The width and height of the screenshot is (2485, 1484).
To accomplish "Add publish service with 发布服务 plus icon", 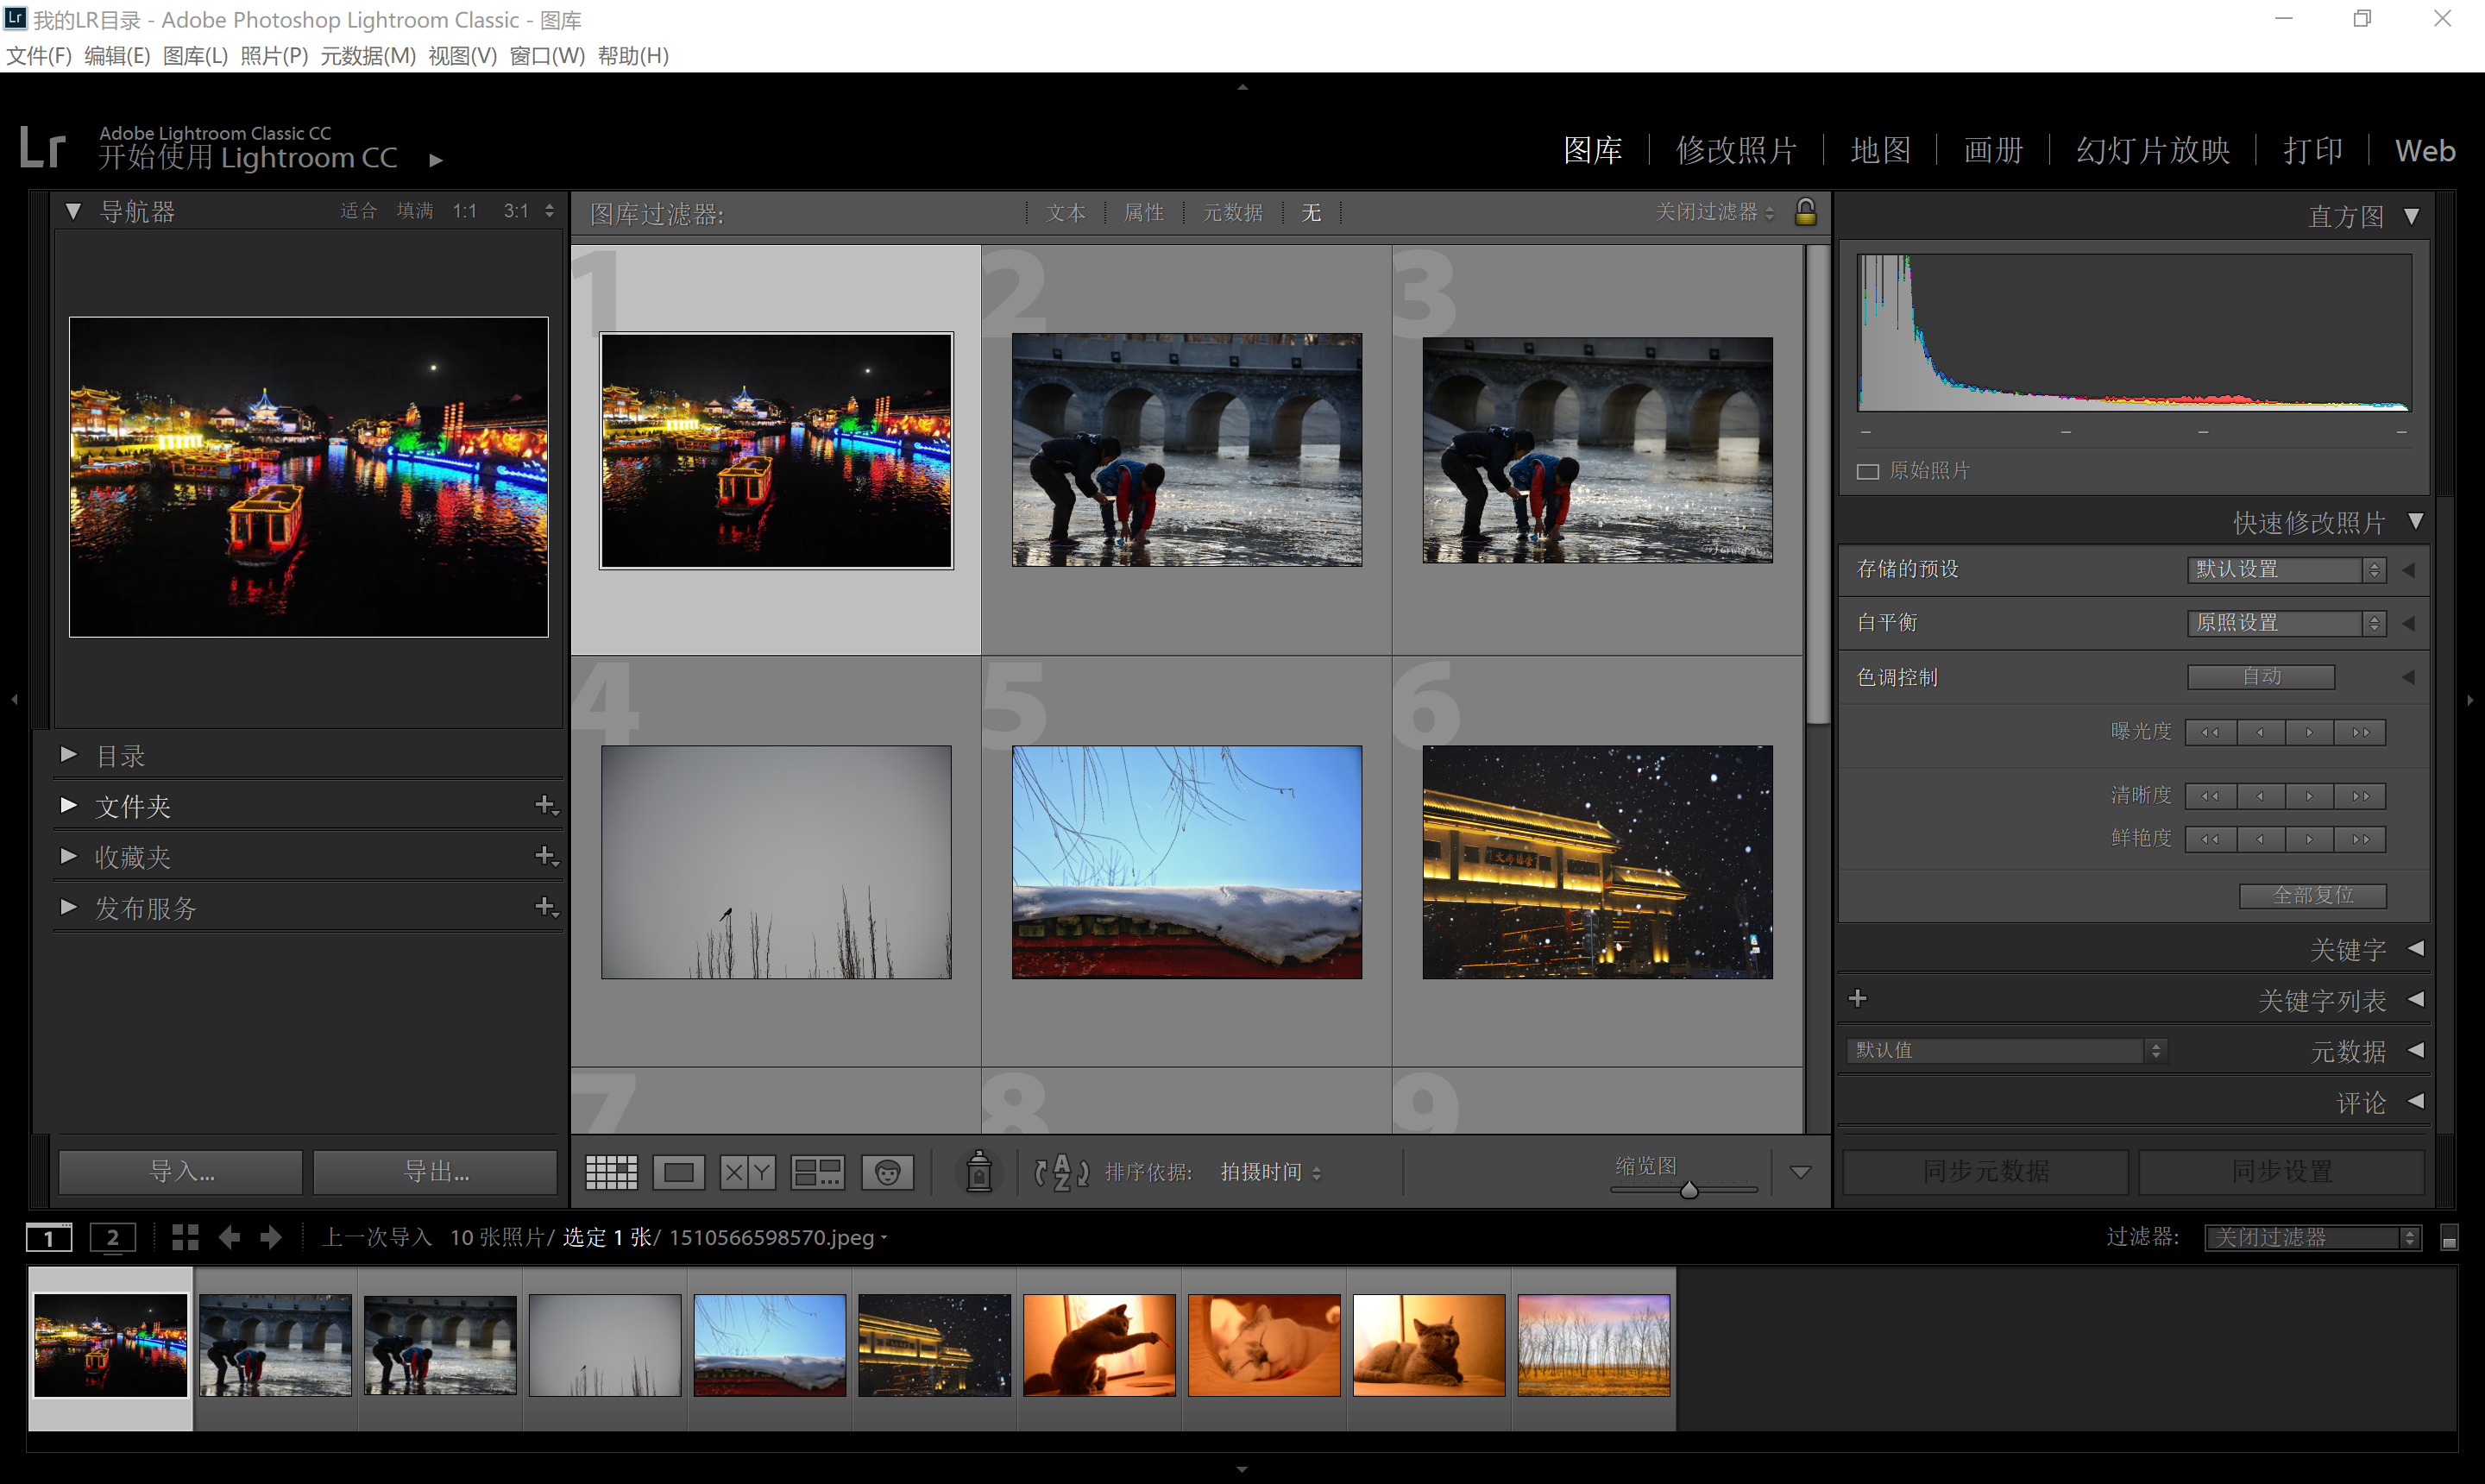I will click(545, 907).
